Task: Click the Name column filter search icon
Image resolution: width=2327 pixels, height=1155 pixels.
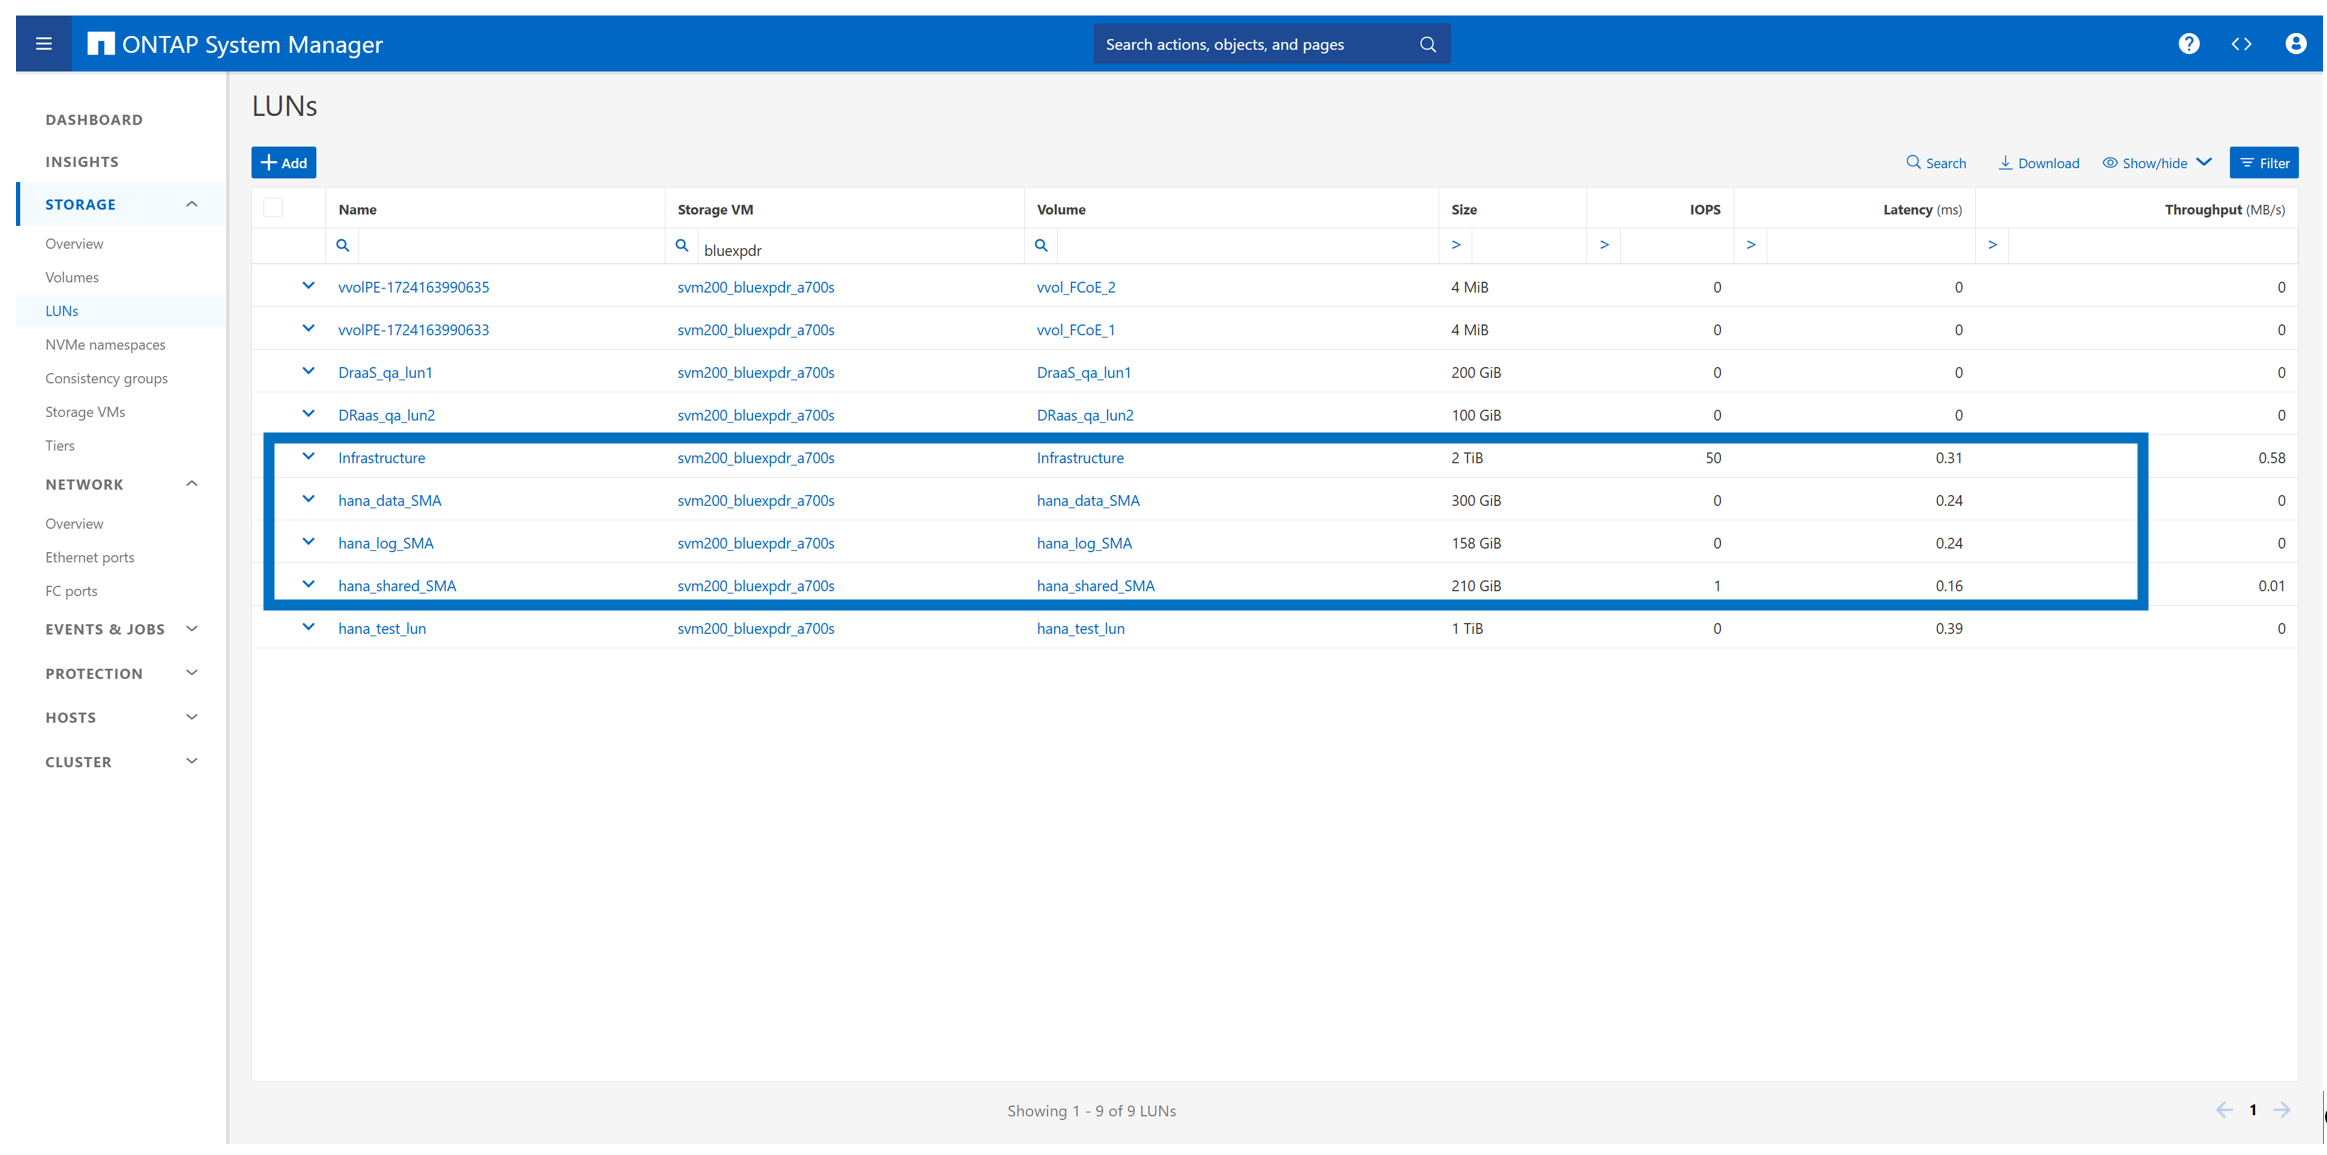Action: tap(343, 246)
